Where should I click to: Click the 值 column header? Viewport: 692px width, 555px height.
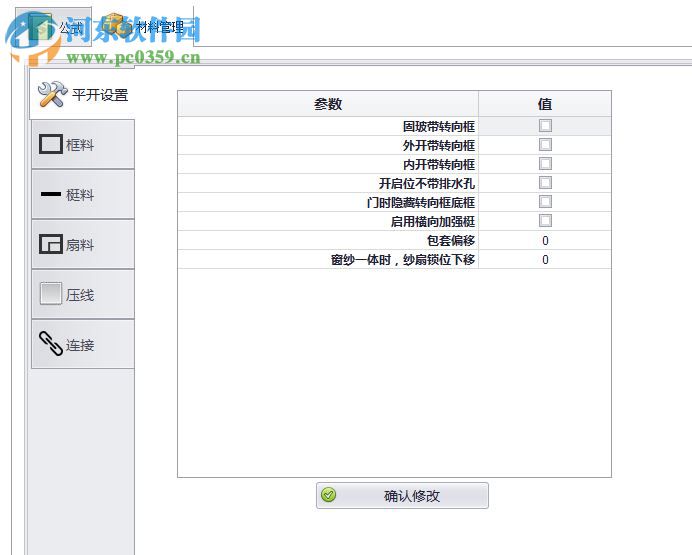coord(545,104)
